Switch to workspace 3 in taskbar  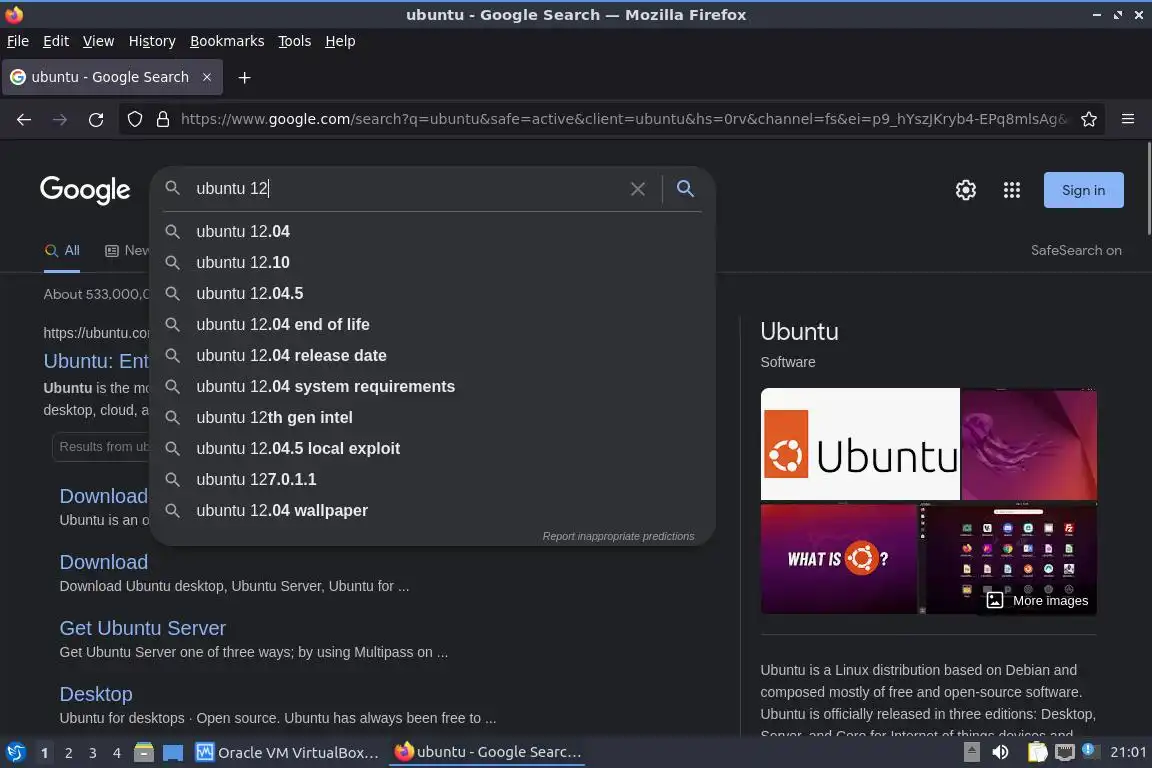[x=93, y=753]
